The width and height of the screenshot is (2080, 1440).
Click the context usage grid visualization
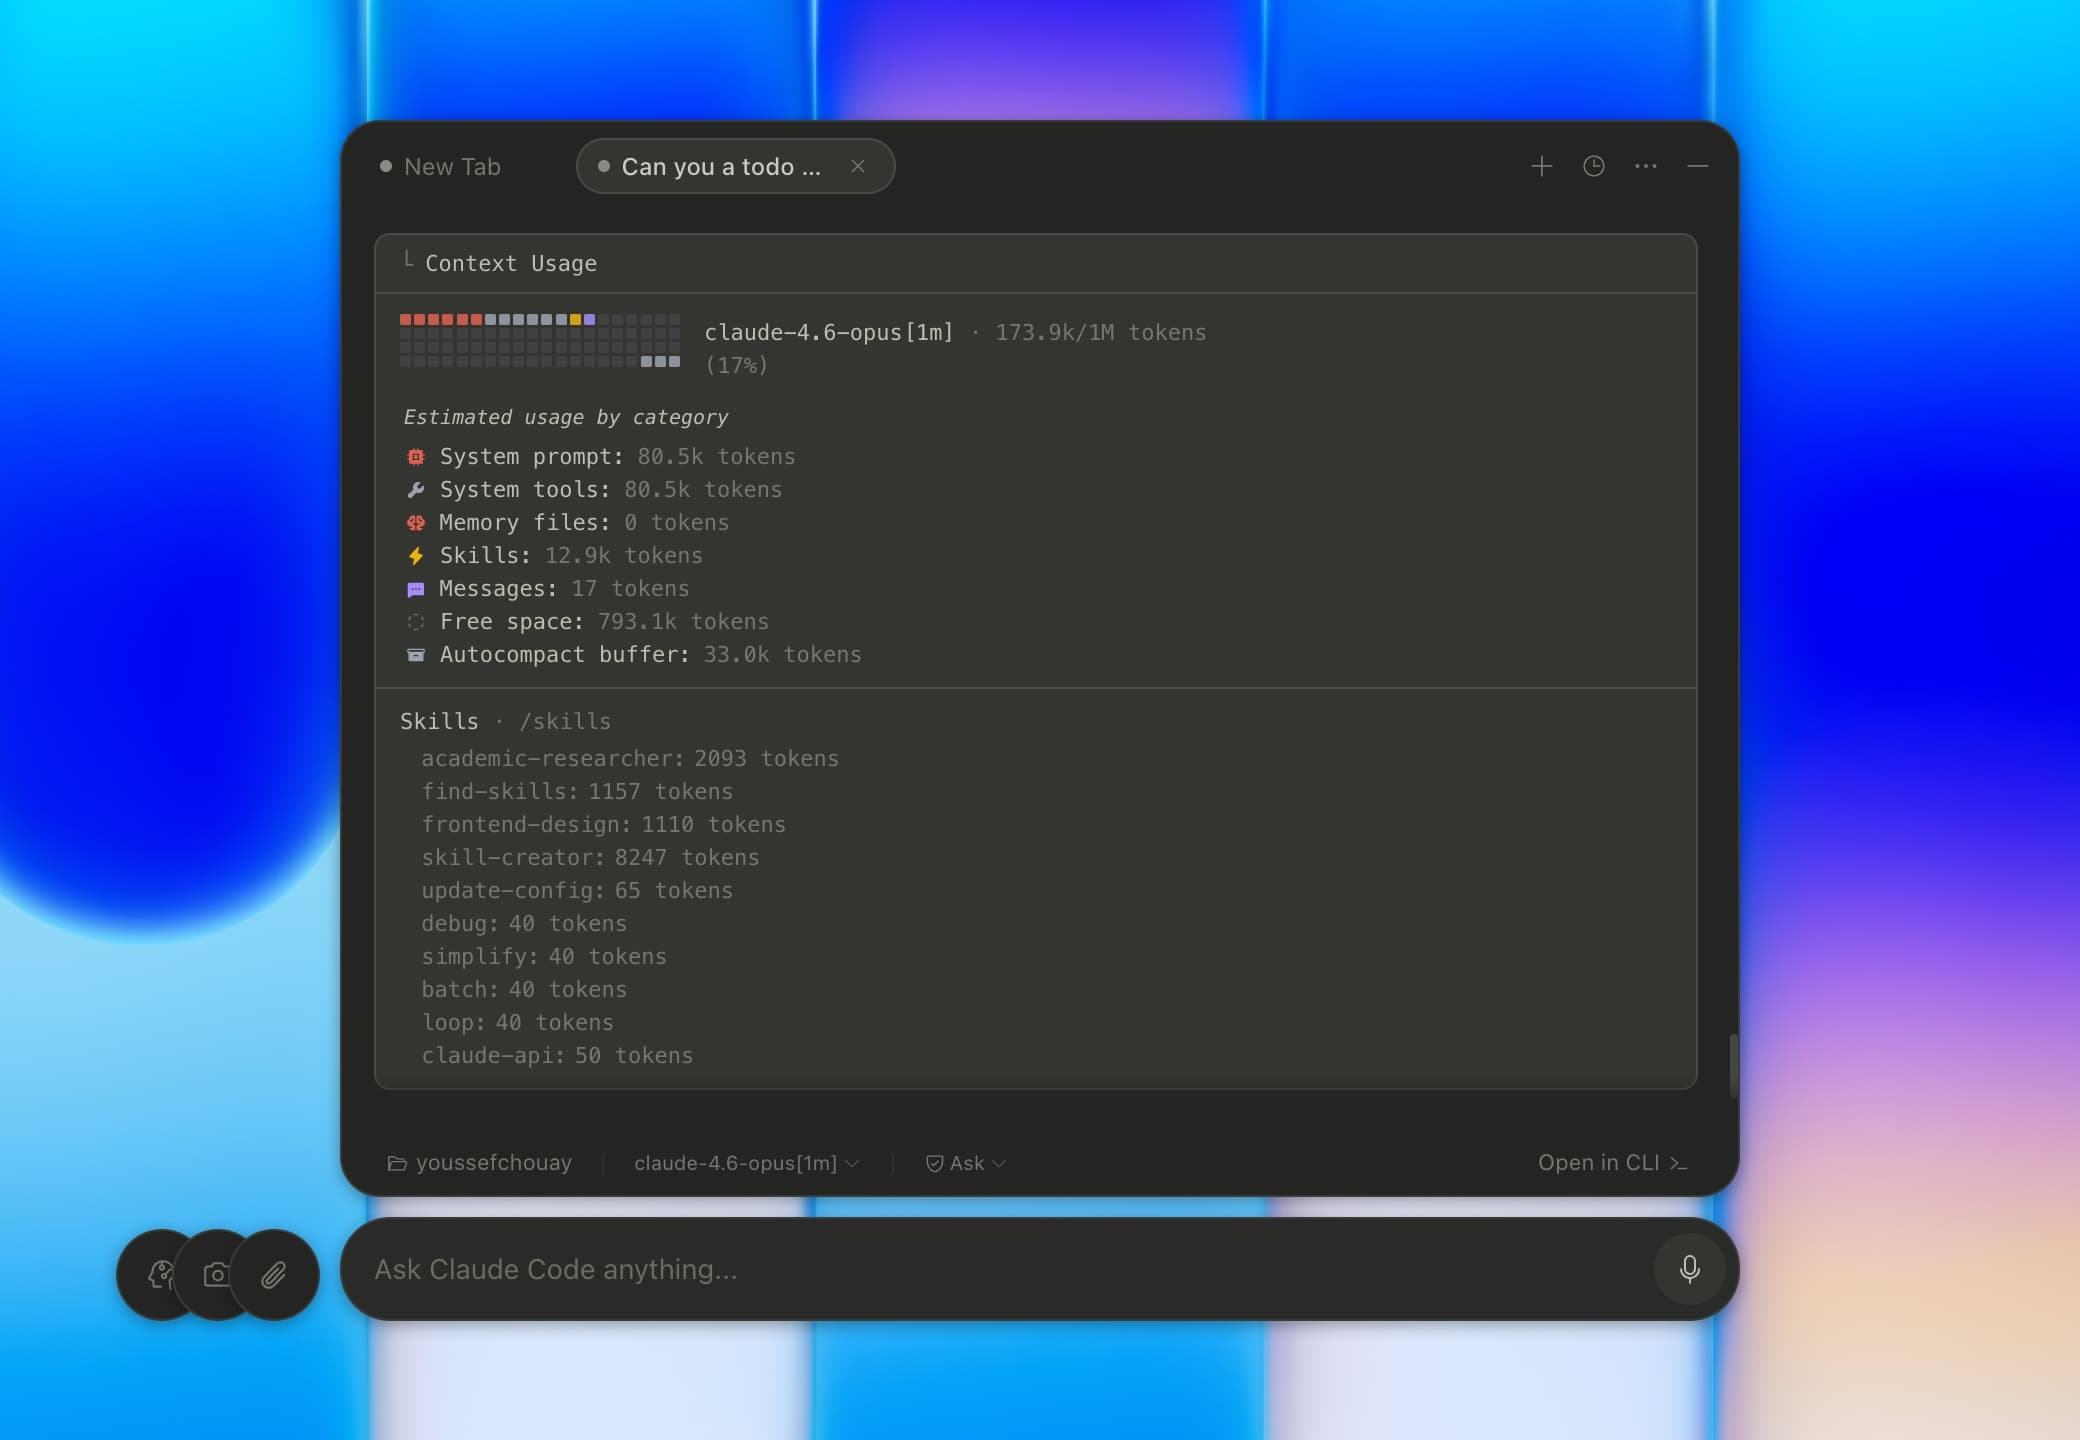(x=540, y=340)
